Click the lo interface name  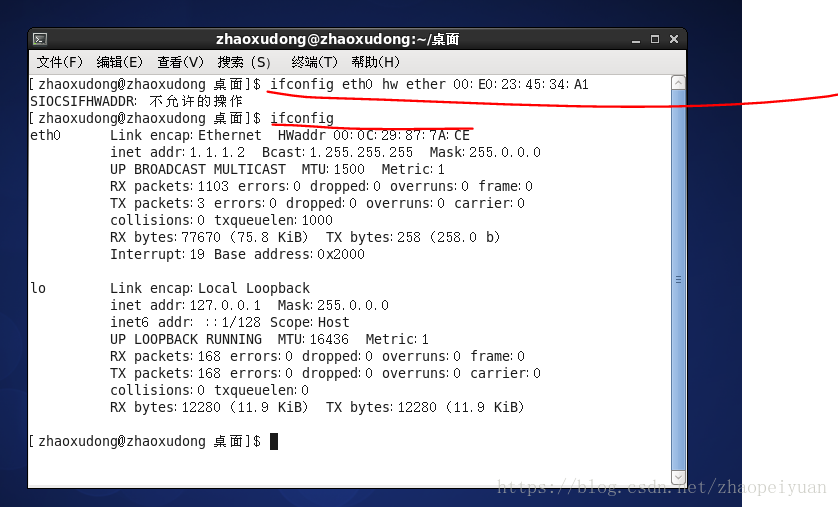click(38, 288)
